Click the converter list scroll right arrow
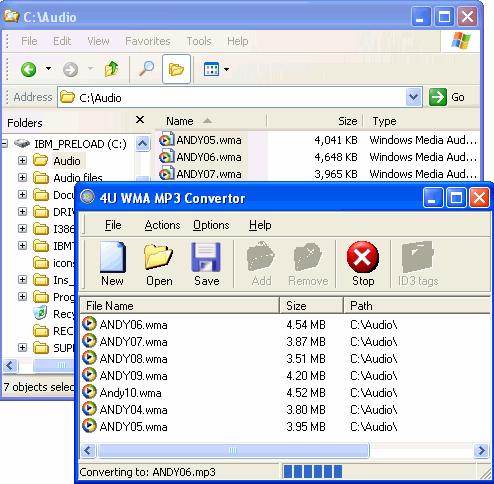This screenshot has width=494, height=484. click(481, 450)
